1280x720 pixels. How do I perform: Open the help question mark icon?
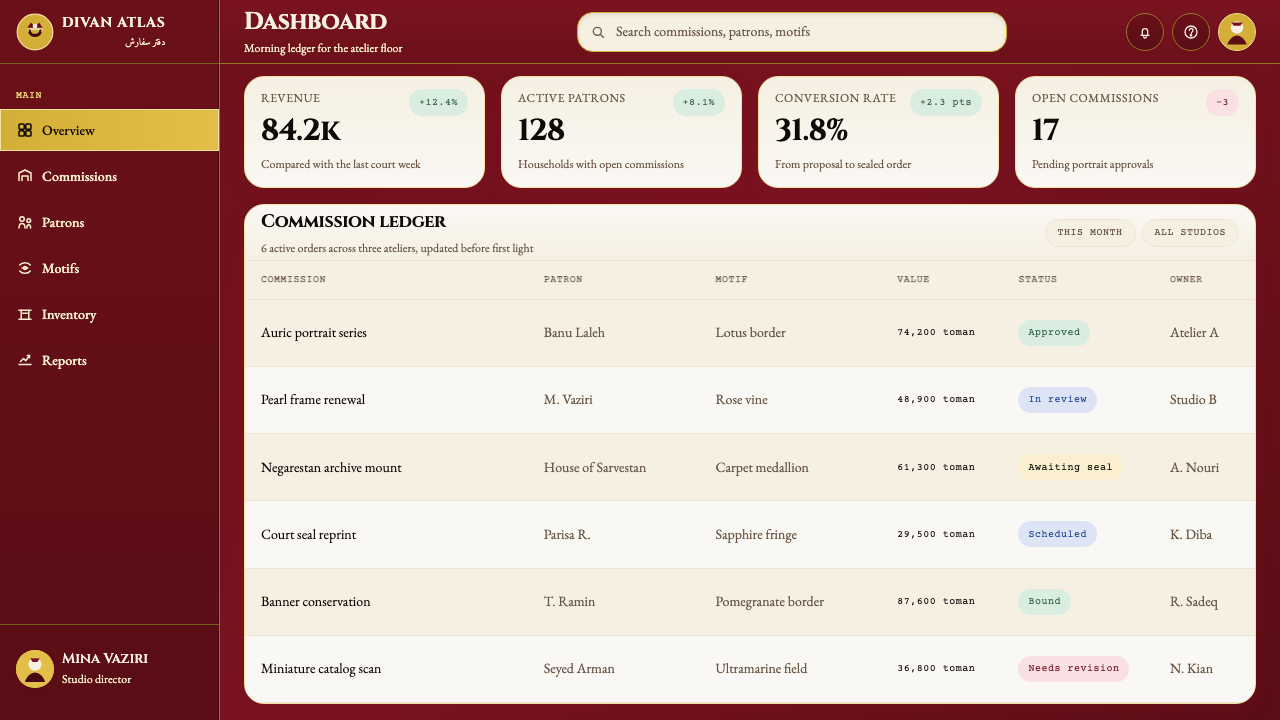(1191, 32)
